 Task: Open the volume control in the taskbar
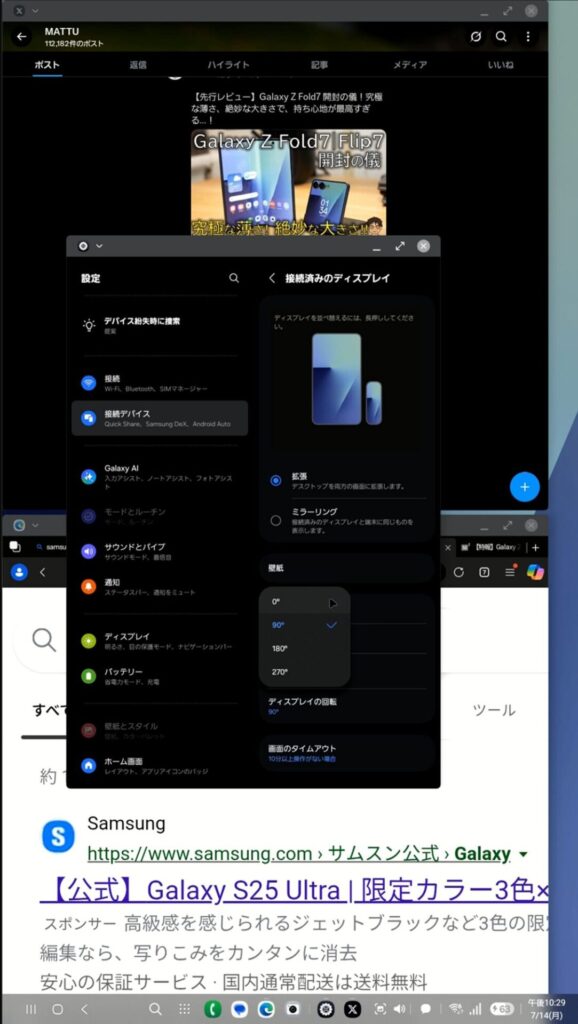tap(399, 1009)
